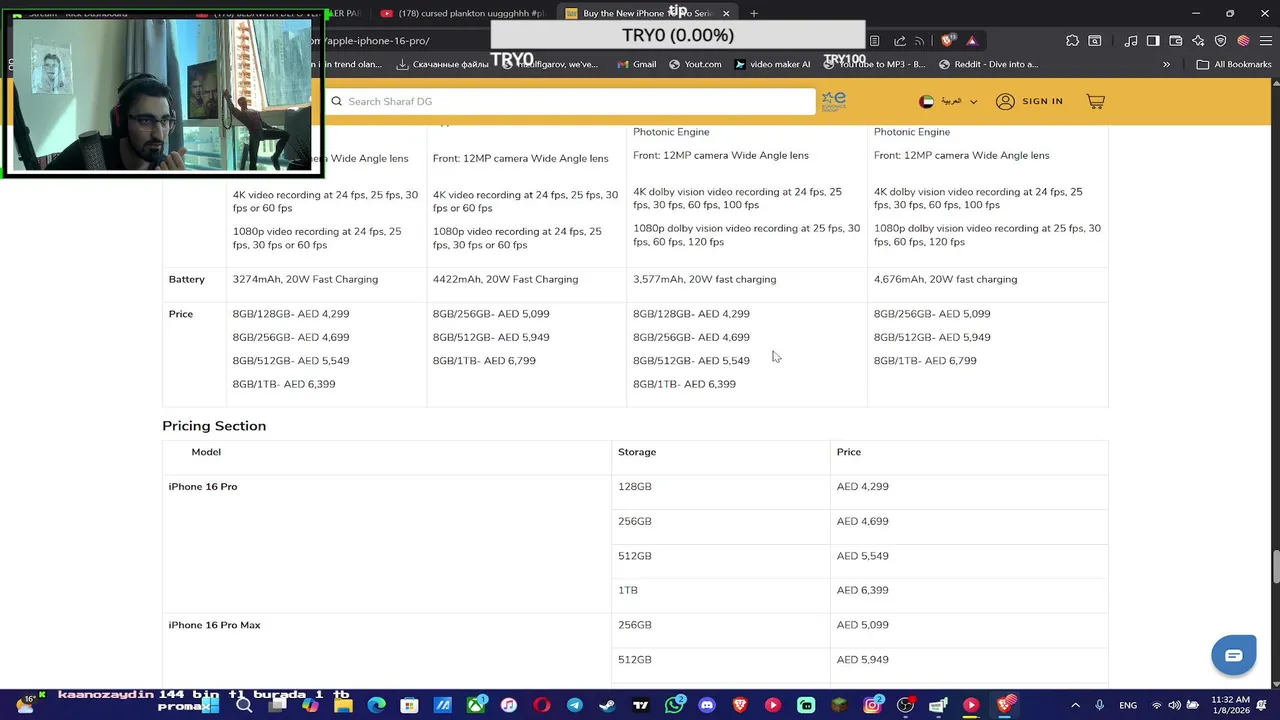This screenshot has height=720, width=1280.
Task: Focus the Search Sharaf DG field
Action: 570,101
